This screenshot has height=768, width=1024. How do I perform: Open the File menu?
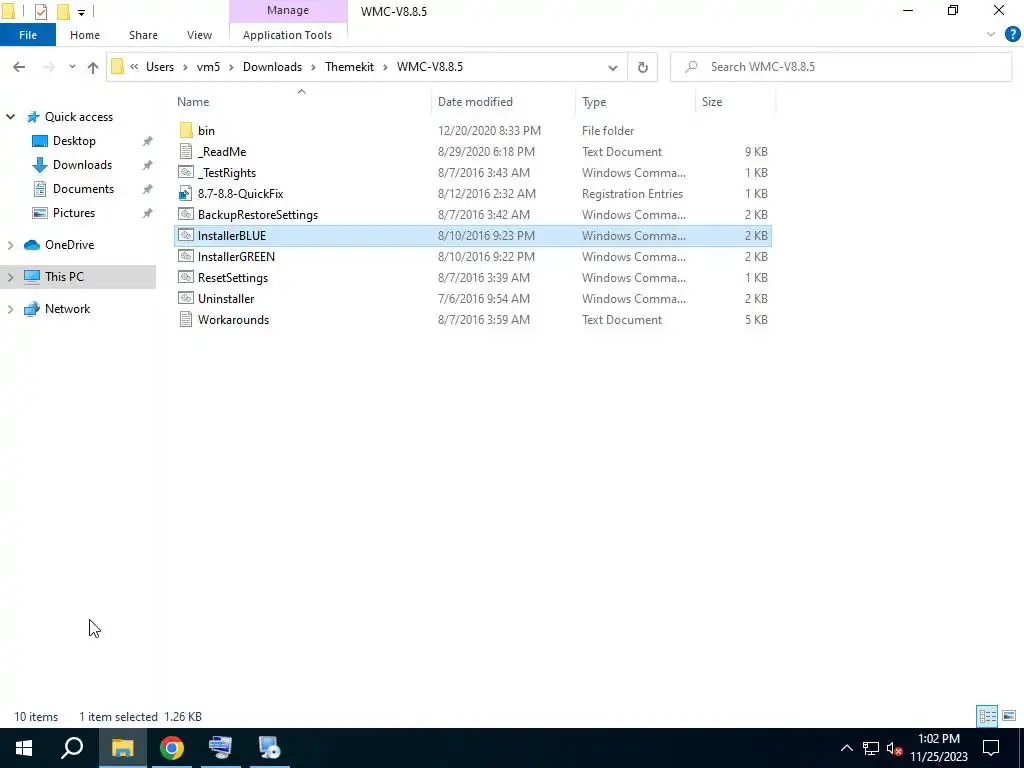point(28,35)
